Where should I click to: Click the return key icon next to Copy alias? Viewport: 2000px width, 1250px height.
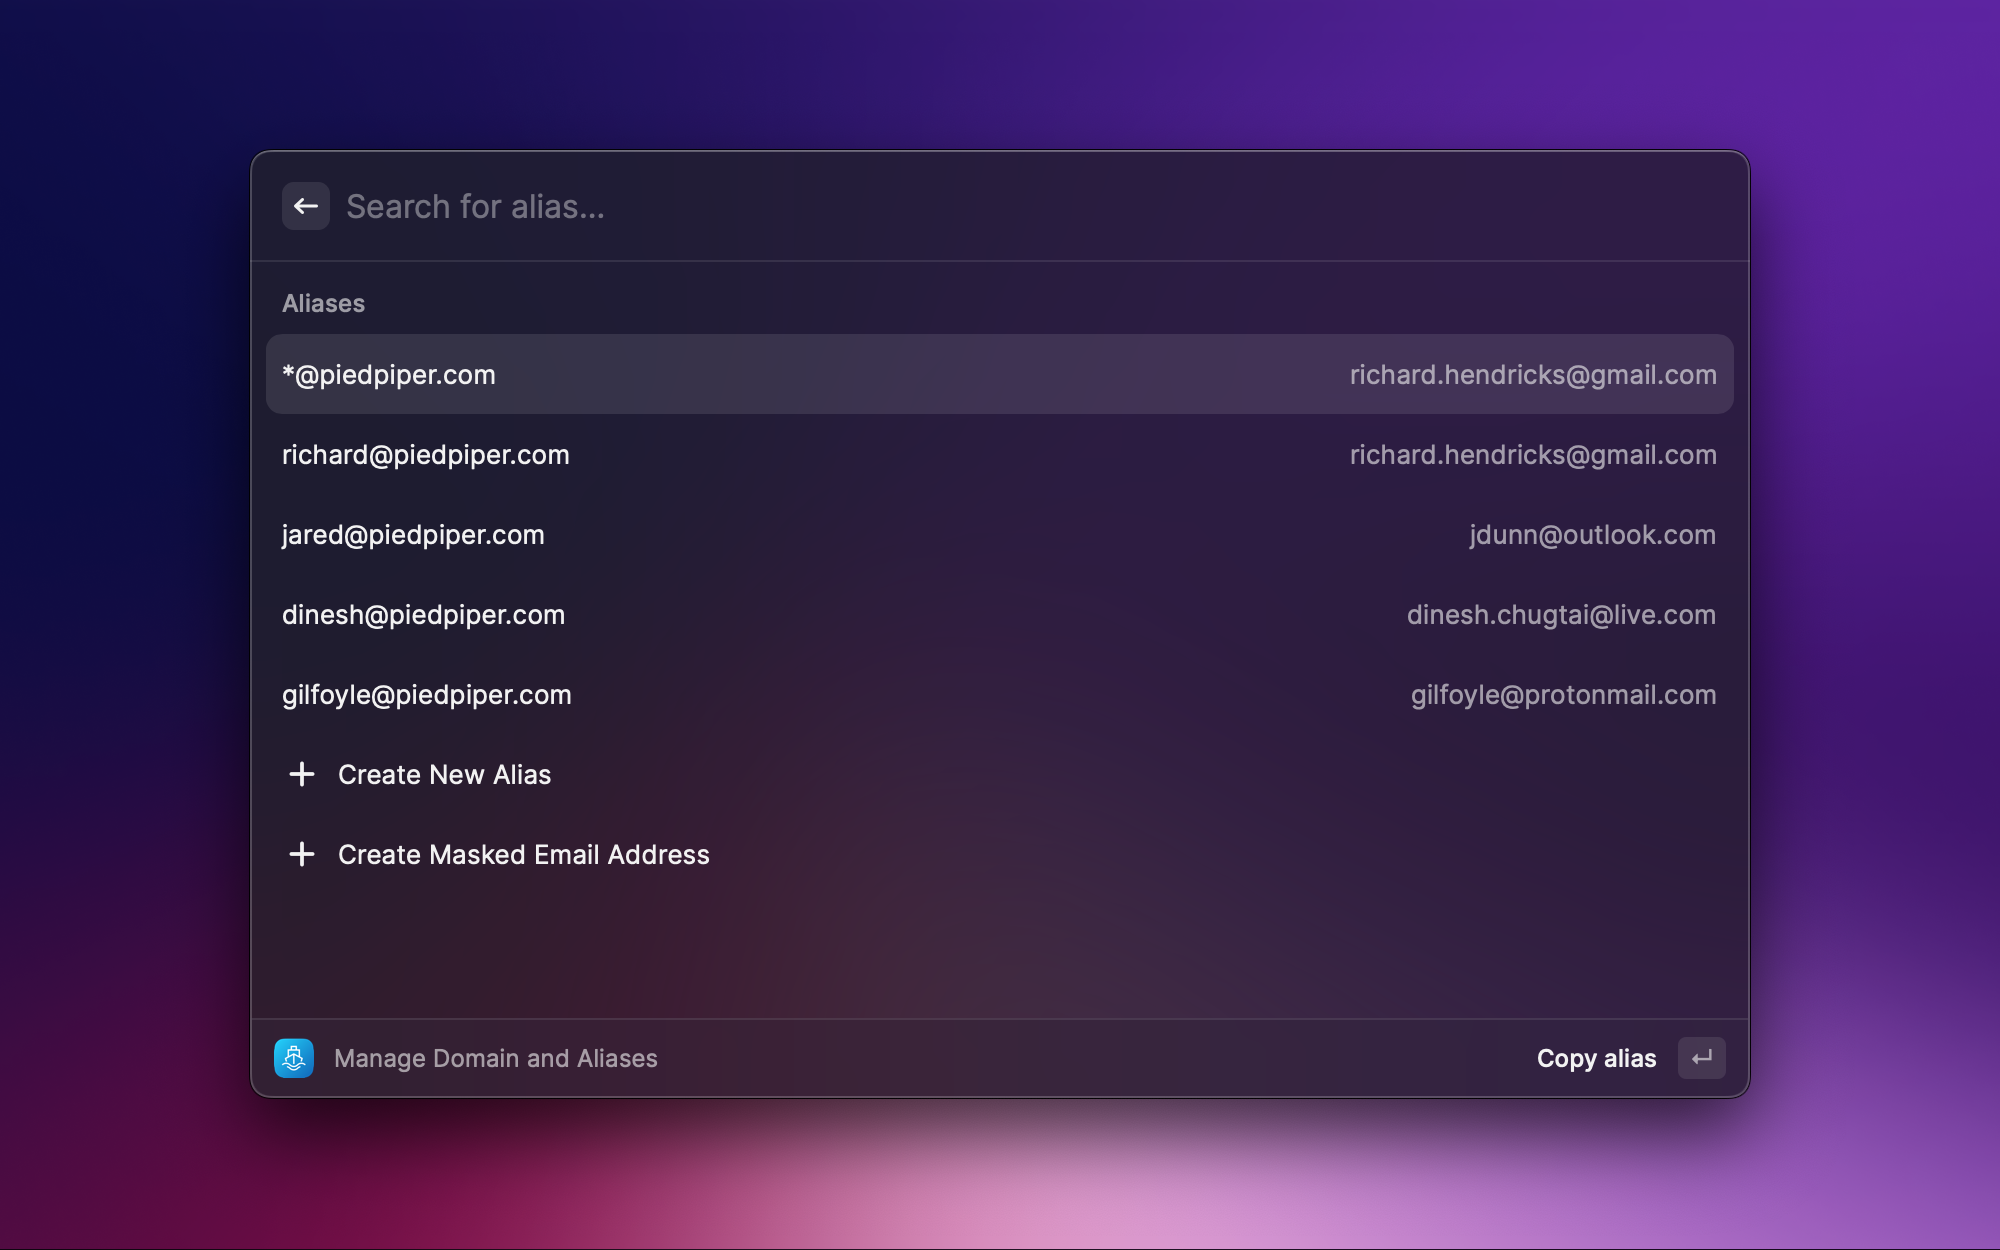[1701, 1058]
